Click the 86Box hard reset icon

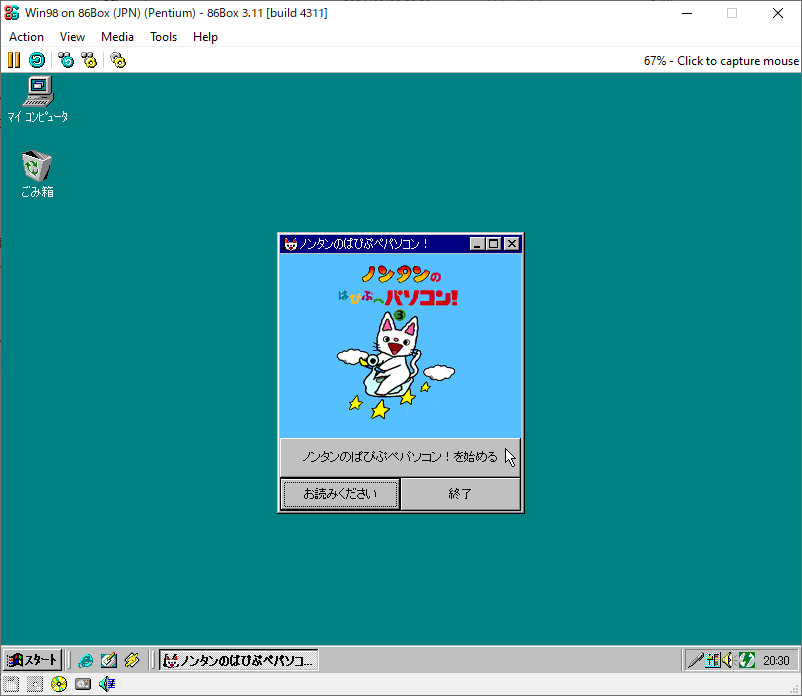[37, 60]
